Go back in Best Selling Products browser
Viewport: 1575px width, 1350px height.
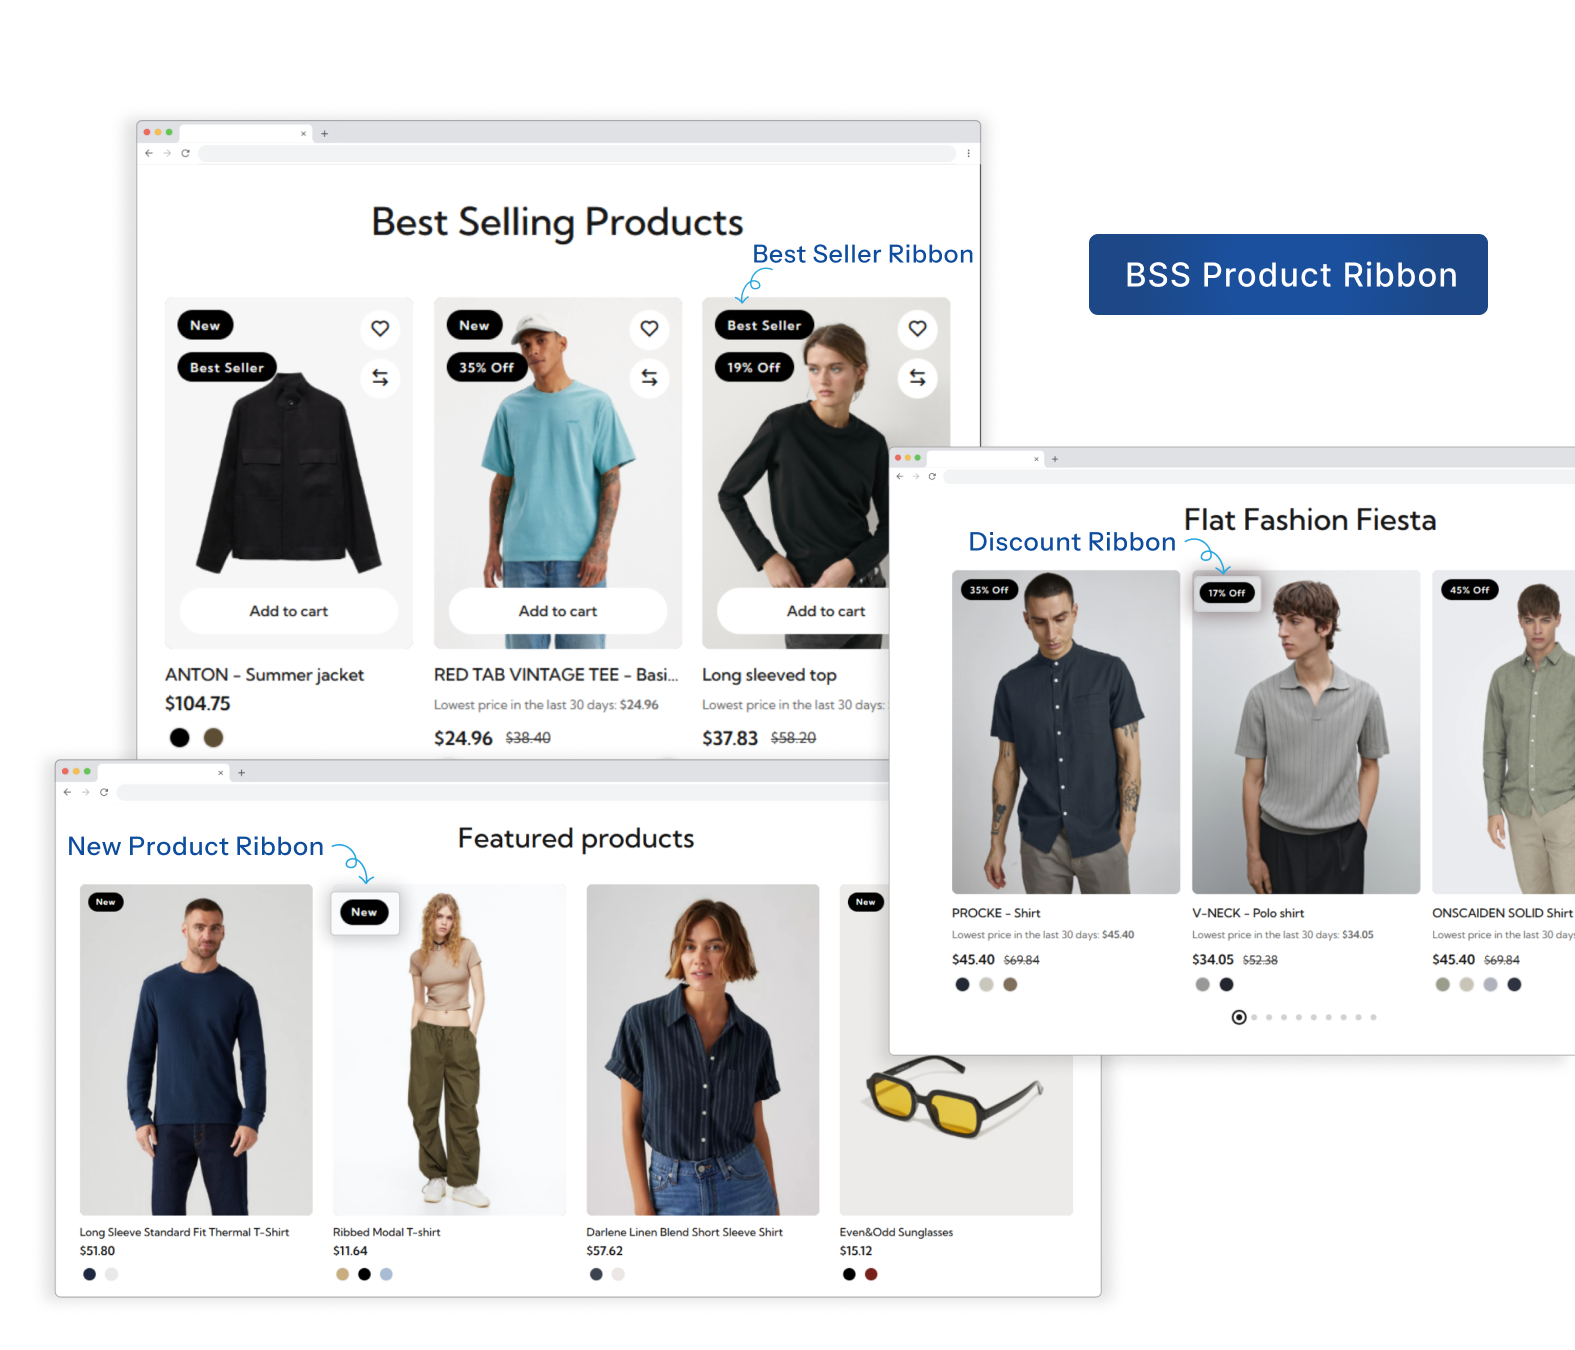[x=149, y=153]
